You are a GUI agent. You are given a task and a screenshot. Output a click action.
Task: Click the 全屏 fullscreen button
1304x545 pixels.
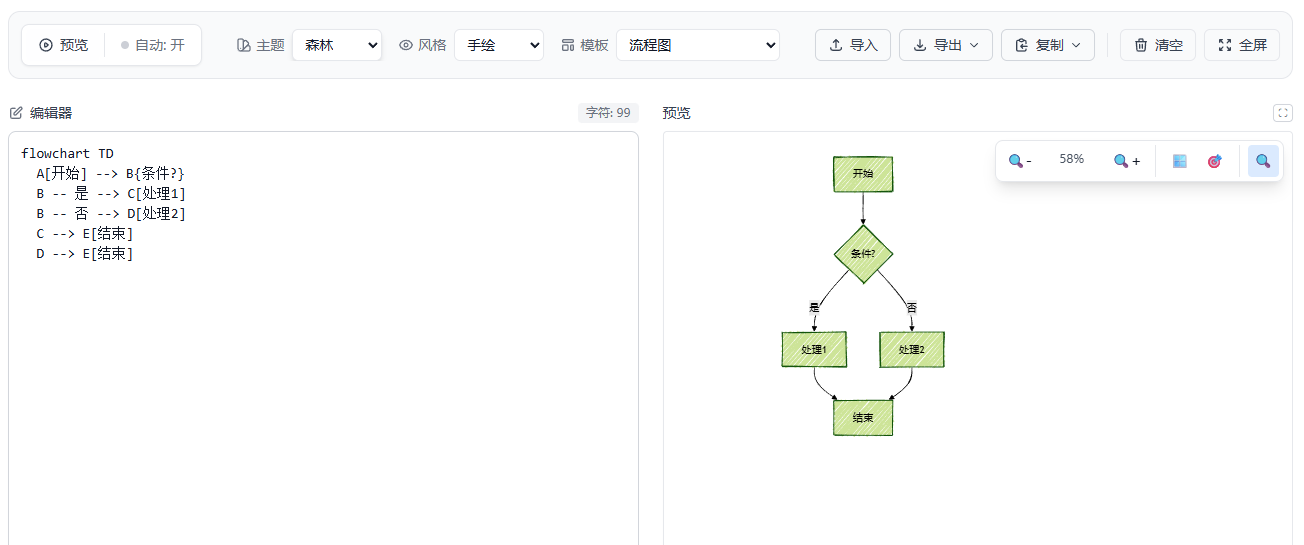tap(1242, 45)
